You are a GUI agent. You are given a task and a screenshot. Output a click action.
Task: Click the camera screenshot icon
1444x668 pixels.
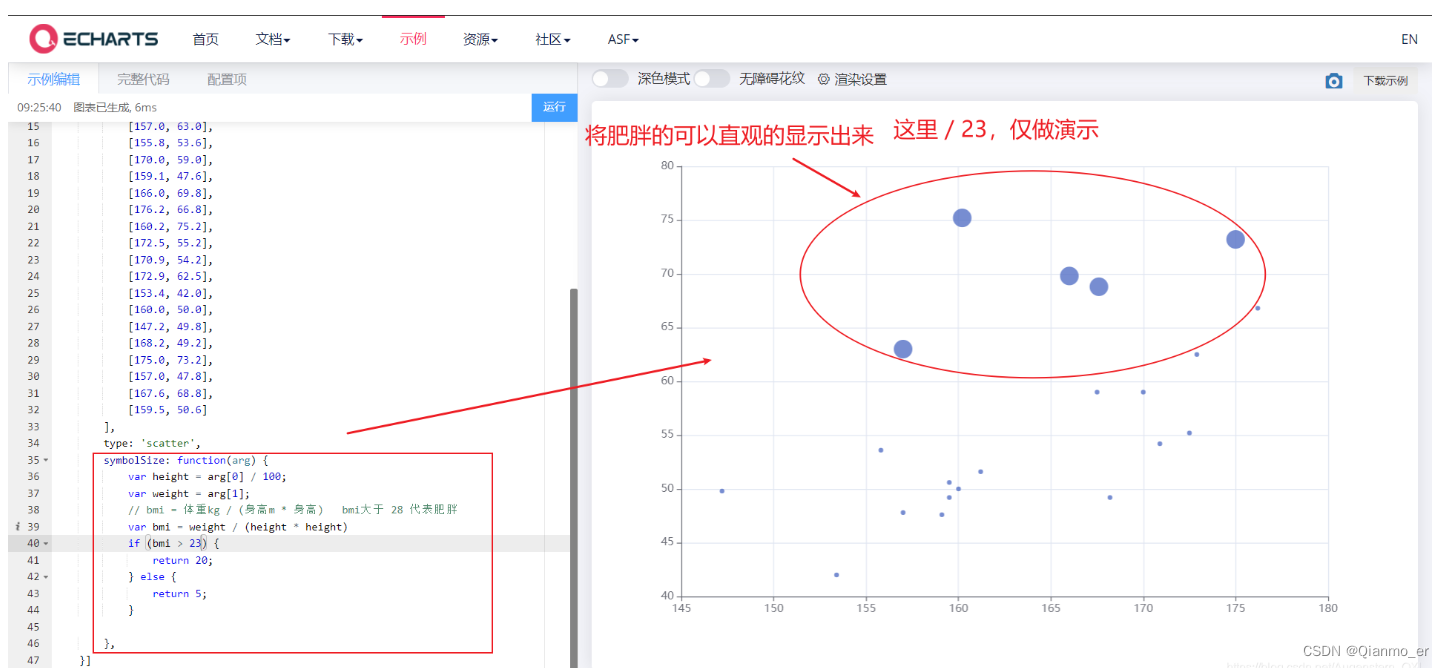[x=1335, y=79]
